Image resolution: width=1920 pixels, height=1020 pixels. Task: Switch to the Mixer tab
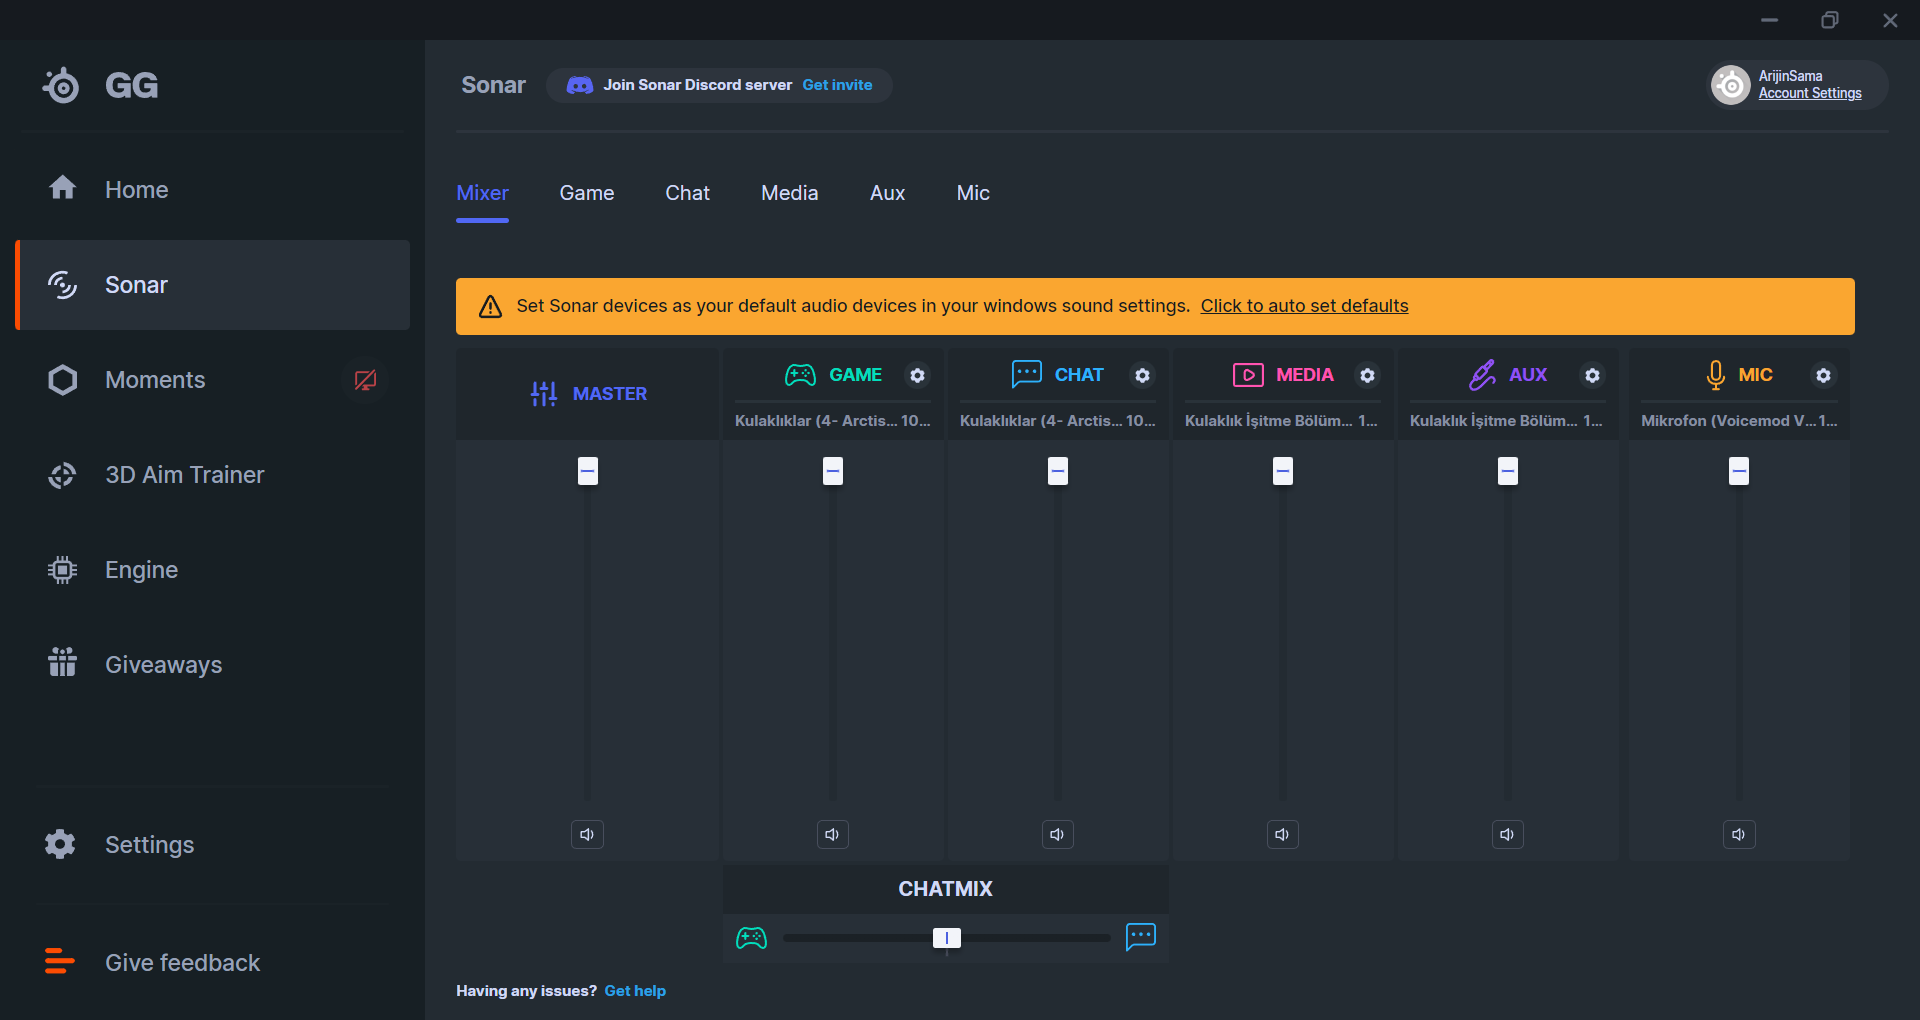(x=482, y=193)
